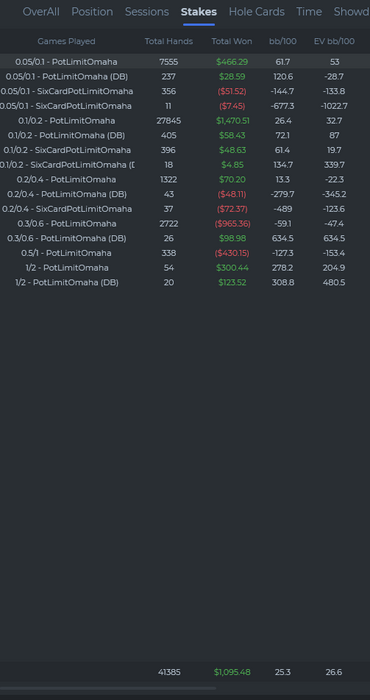This screenshot has width=370, height=700.
Task: Click the horizontal scrollbar at the bottom
Action: point(108,688)
